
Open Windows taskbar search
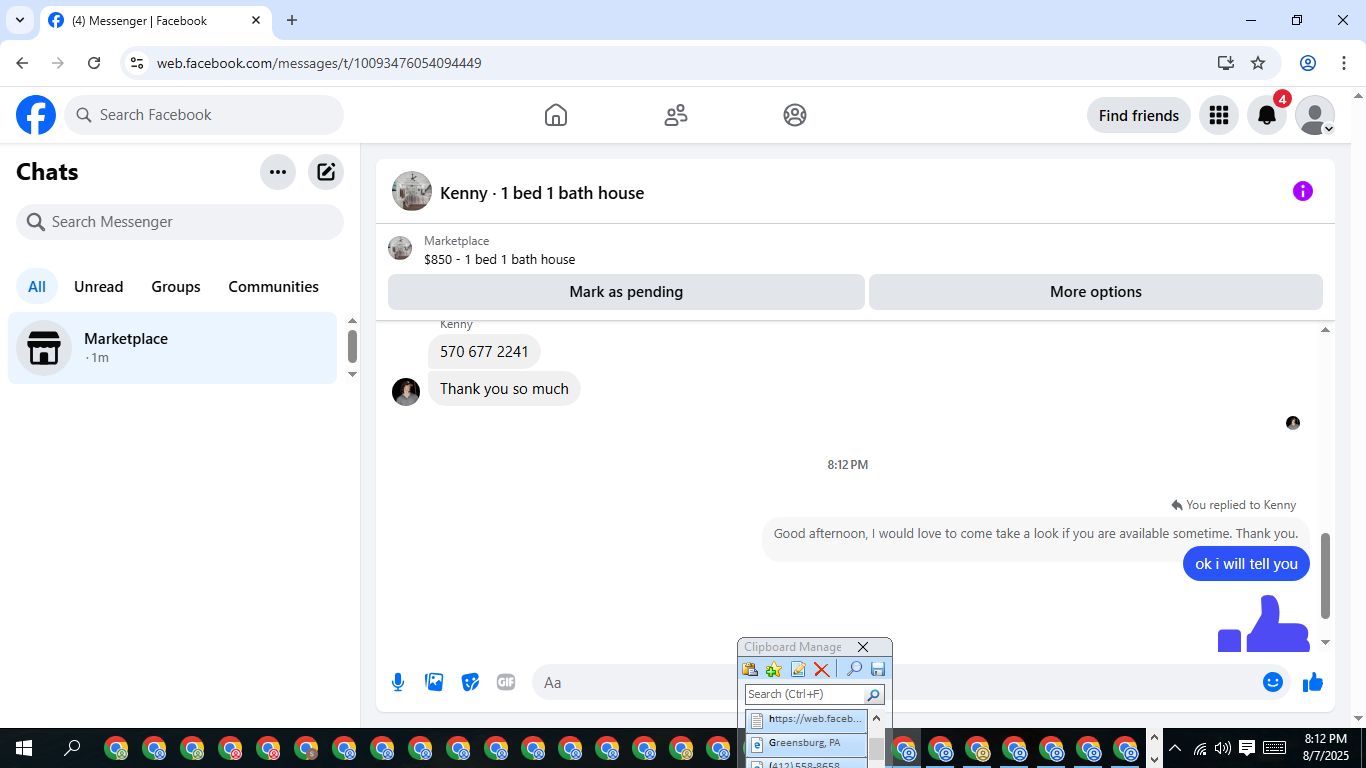pyautogui.click(x=72, y=748)
